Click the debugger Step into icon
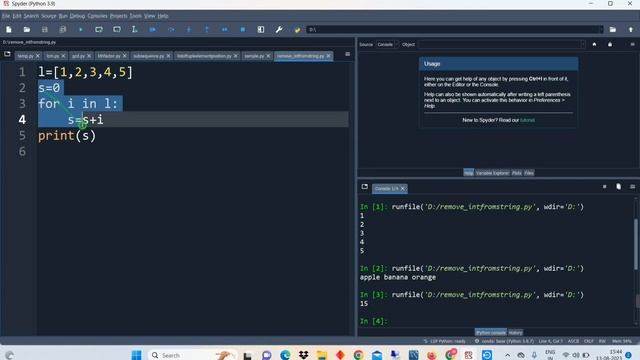 click(189, 29)
